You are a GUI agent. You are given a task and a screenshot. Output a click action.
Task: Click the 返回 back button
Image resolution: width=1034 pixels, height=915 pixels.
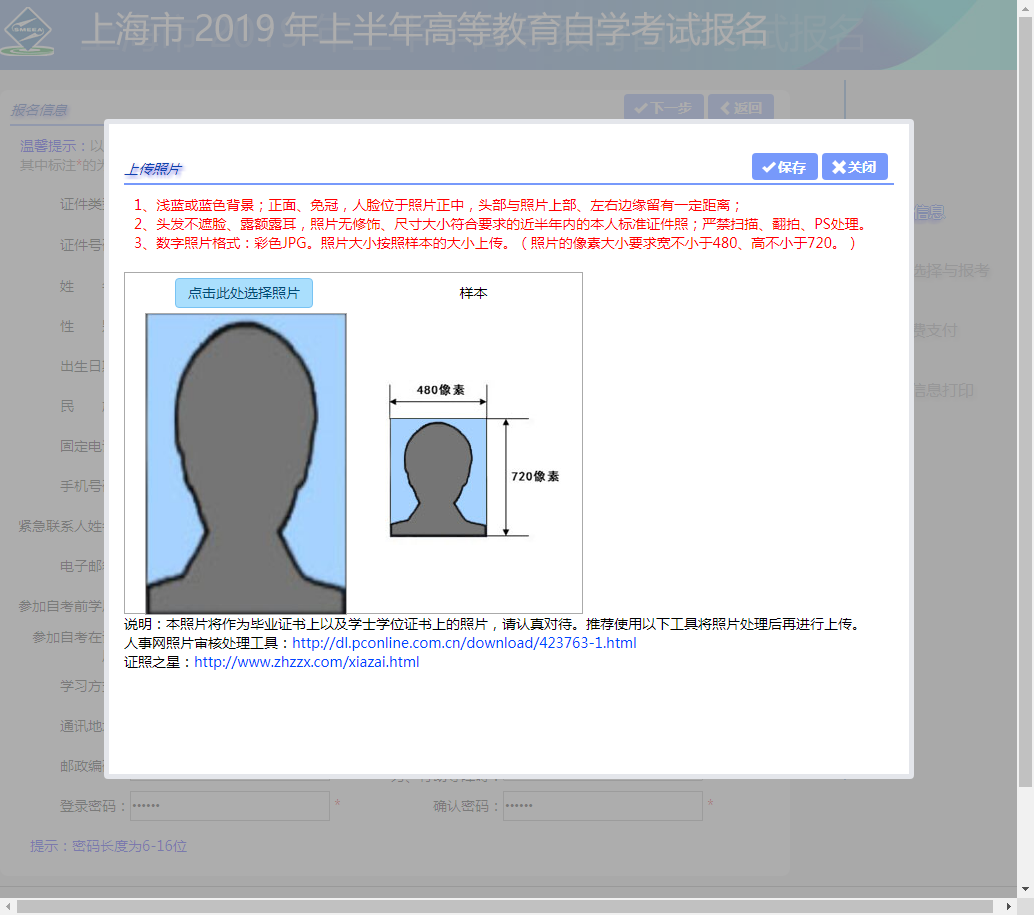740,108
